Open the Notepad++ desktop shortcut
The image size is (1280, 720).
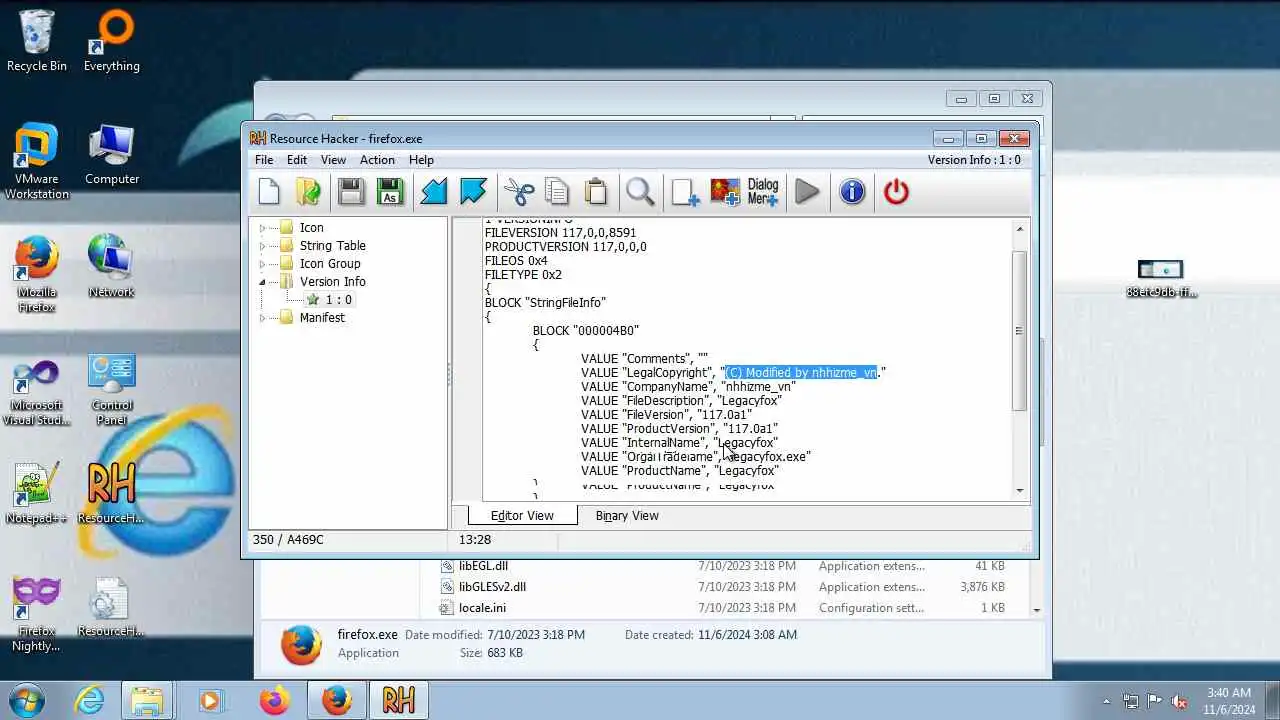(37, 493)
